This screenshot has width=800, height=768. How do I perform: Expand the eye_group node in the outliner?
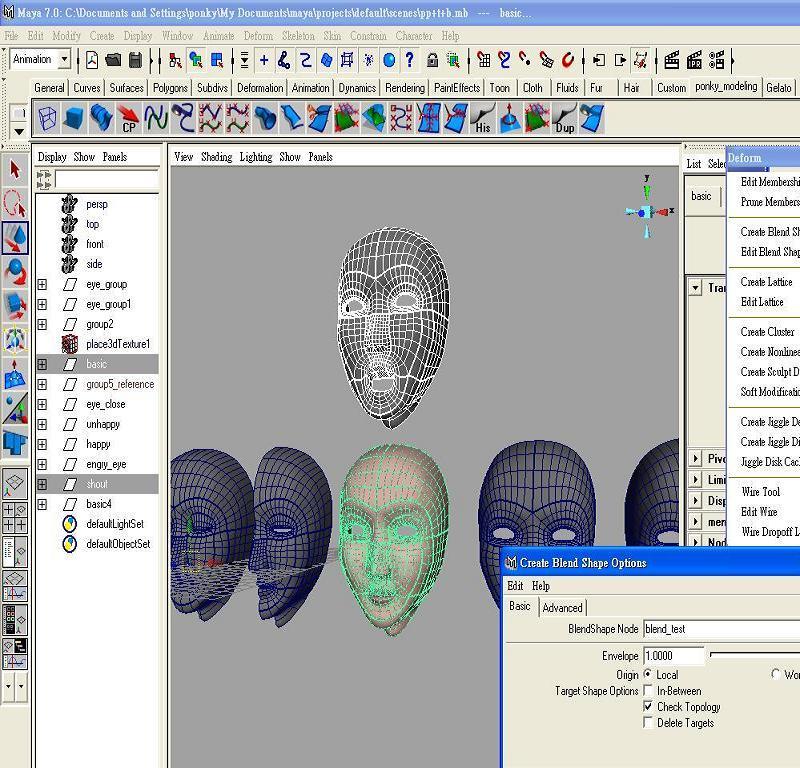click(x=42, y=284)
